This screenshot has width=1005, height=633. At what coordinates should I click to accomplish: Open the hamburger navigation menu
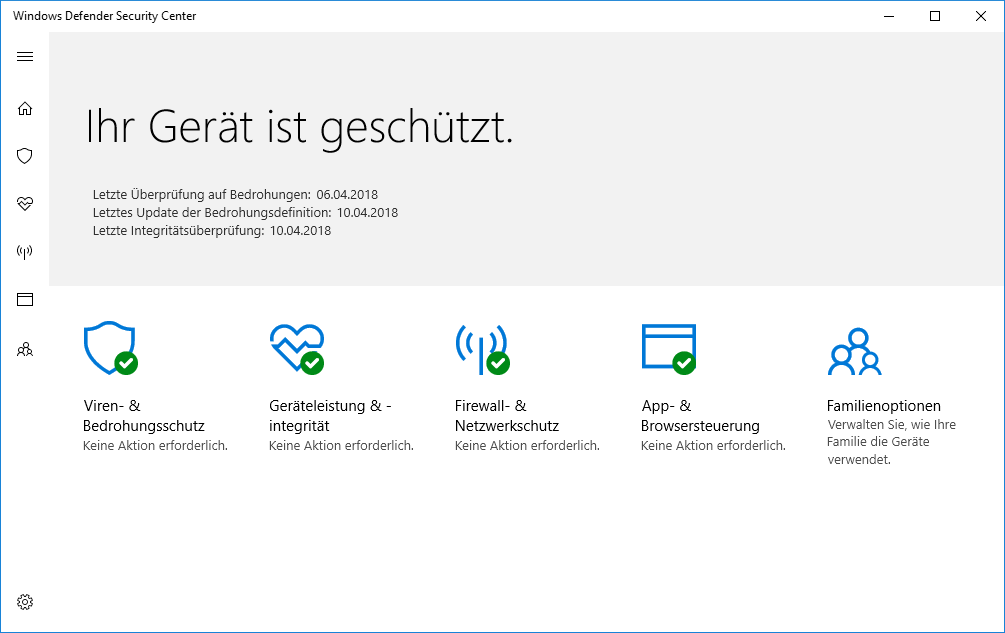pos(25,56)
